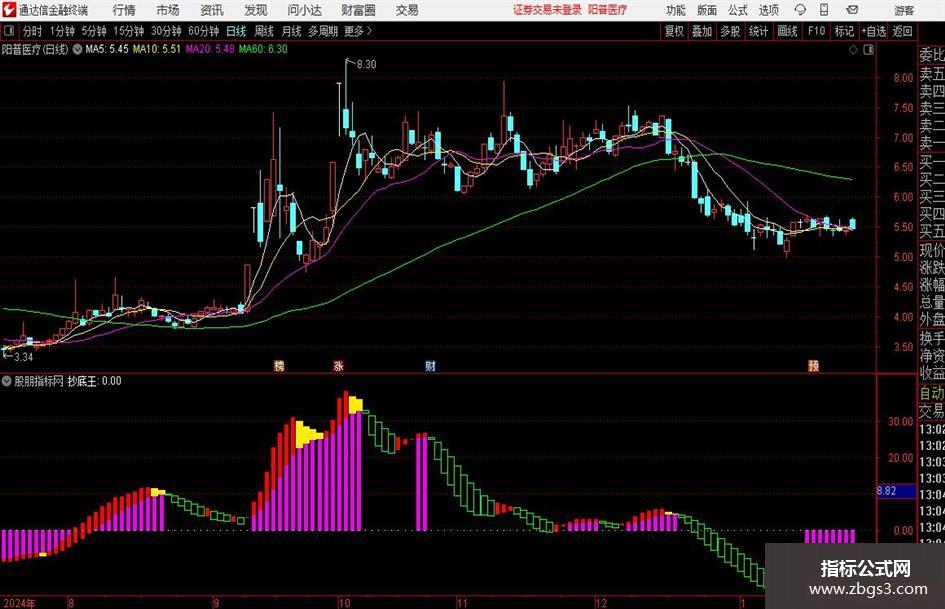
Task: Open the 交易 menu
Action: 407,10
